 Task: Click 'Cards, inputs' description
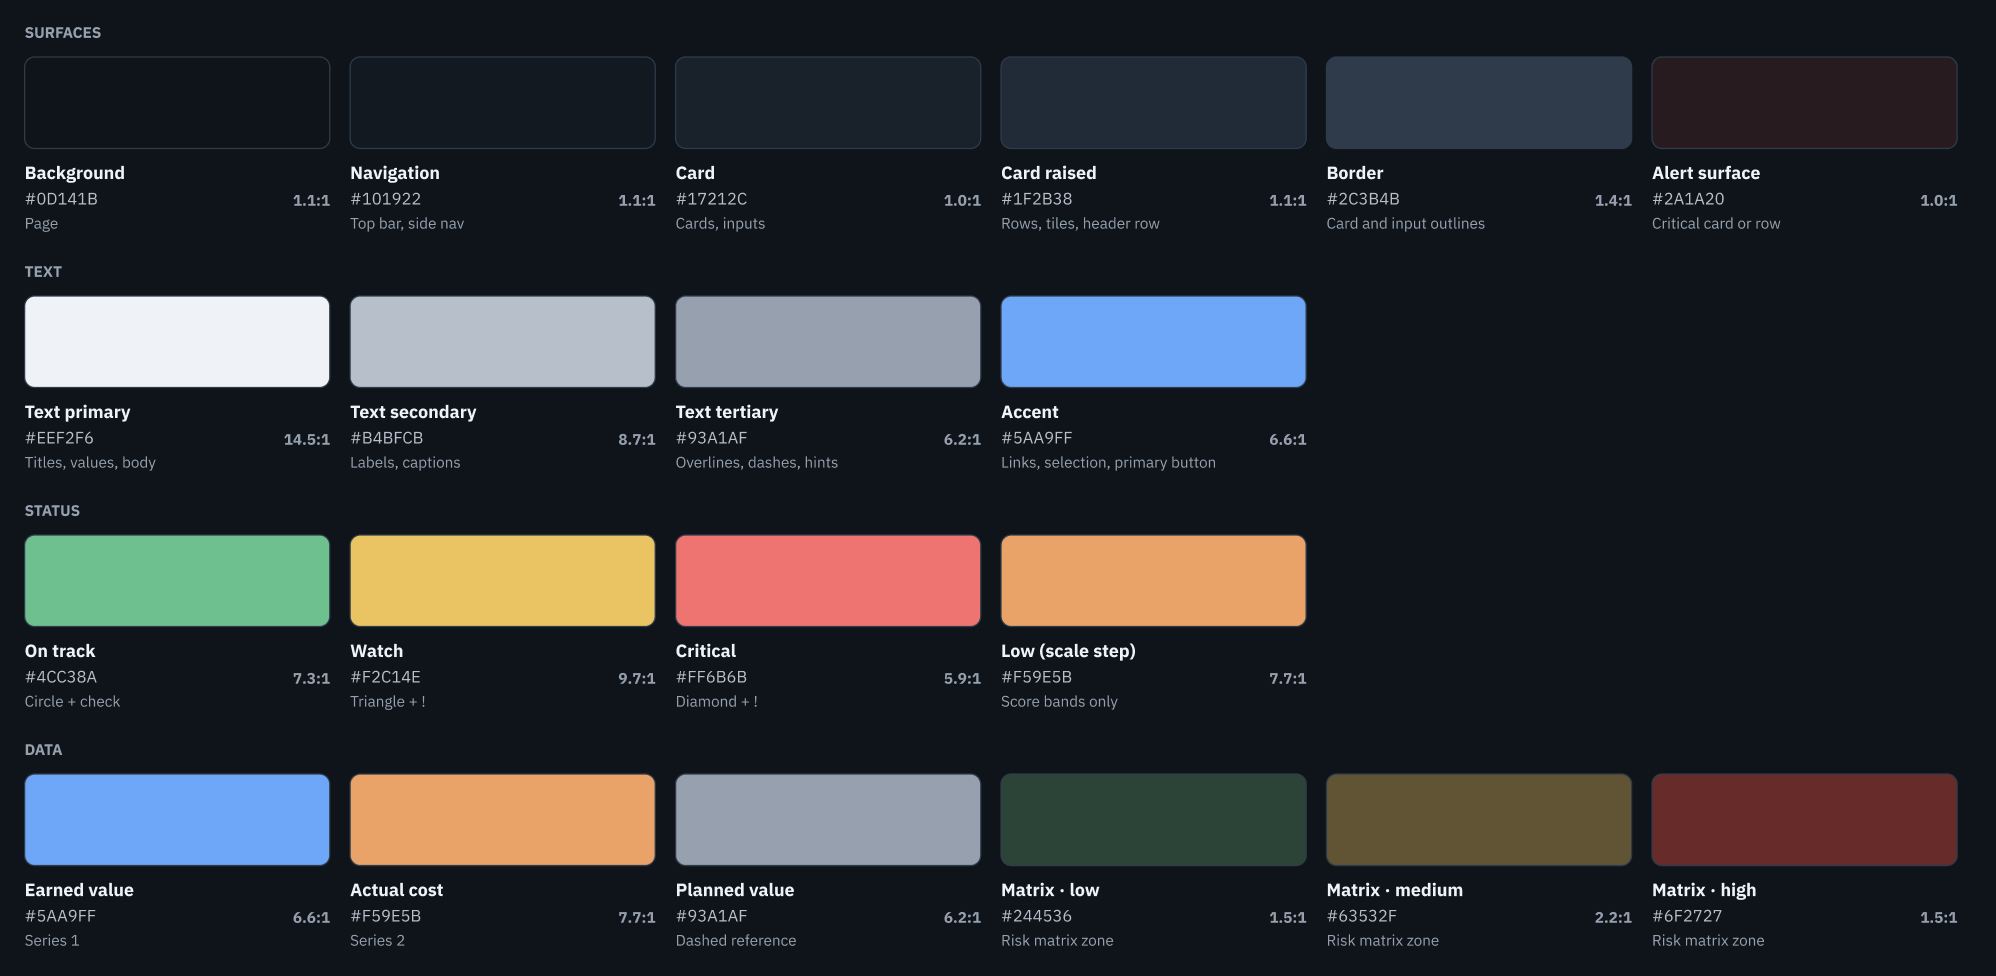(x=720, y=224)
